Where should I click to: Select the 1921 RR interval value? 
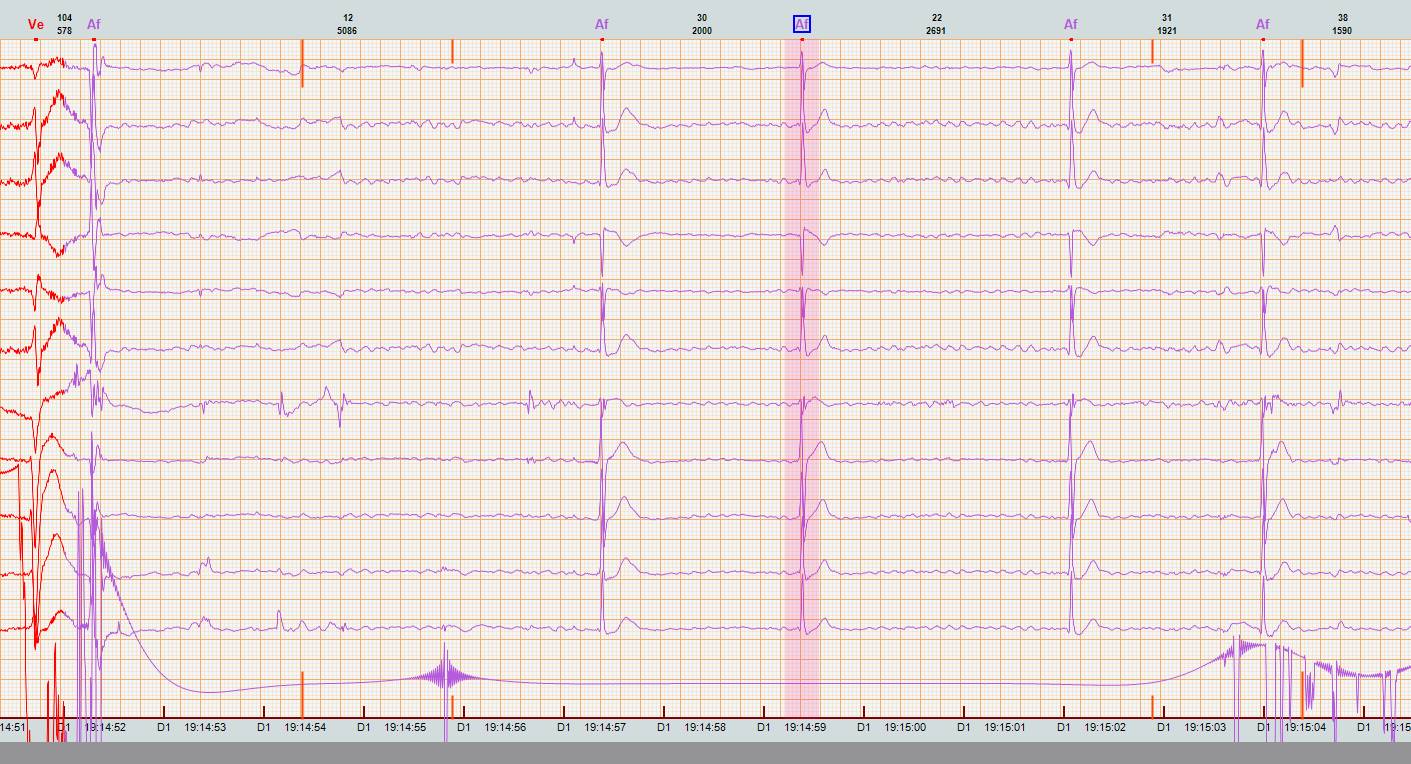[1167, 31]
